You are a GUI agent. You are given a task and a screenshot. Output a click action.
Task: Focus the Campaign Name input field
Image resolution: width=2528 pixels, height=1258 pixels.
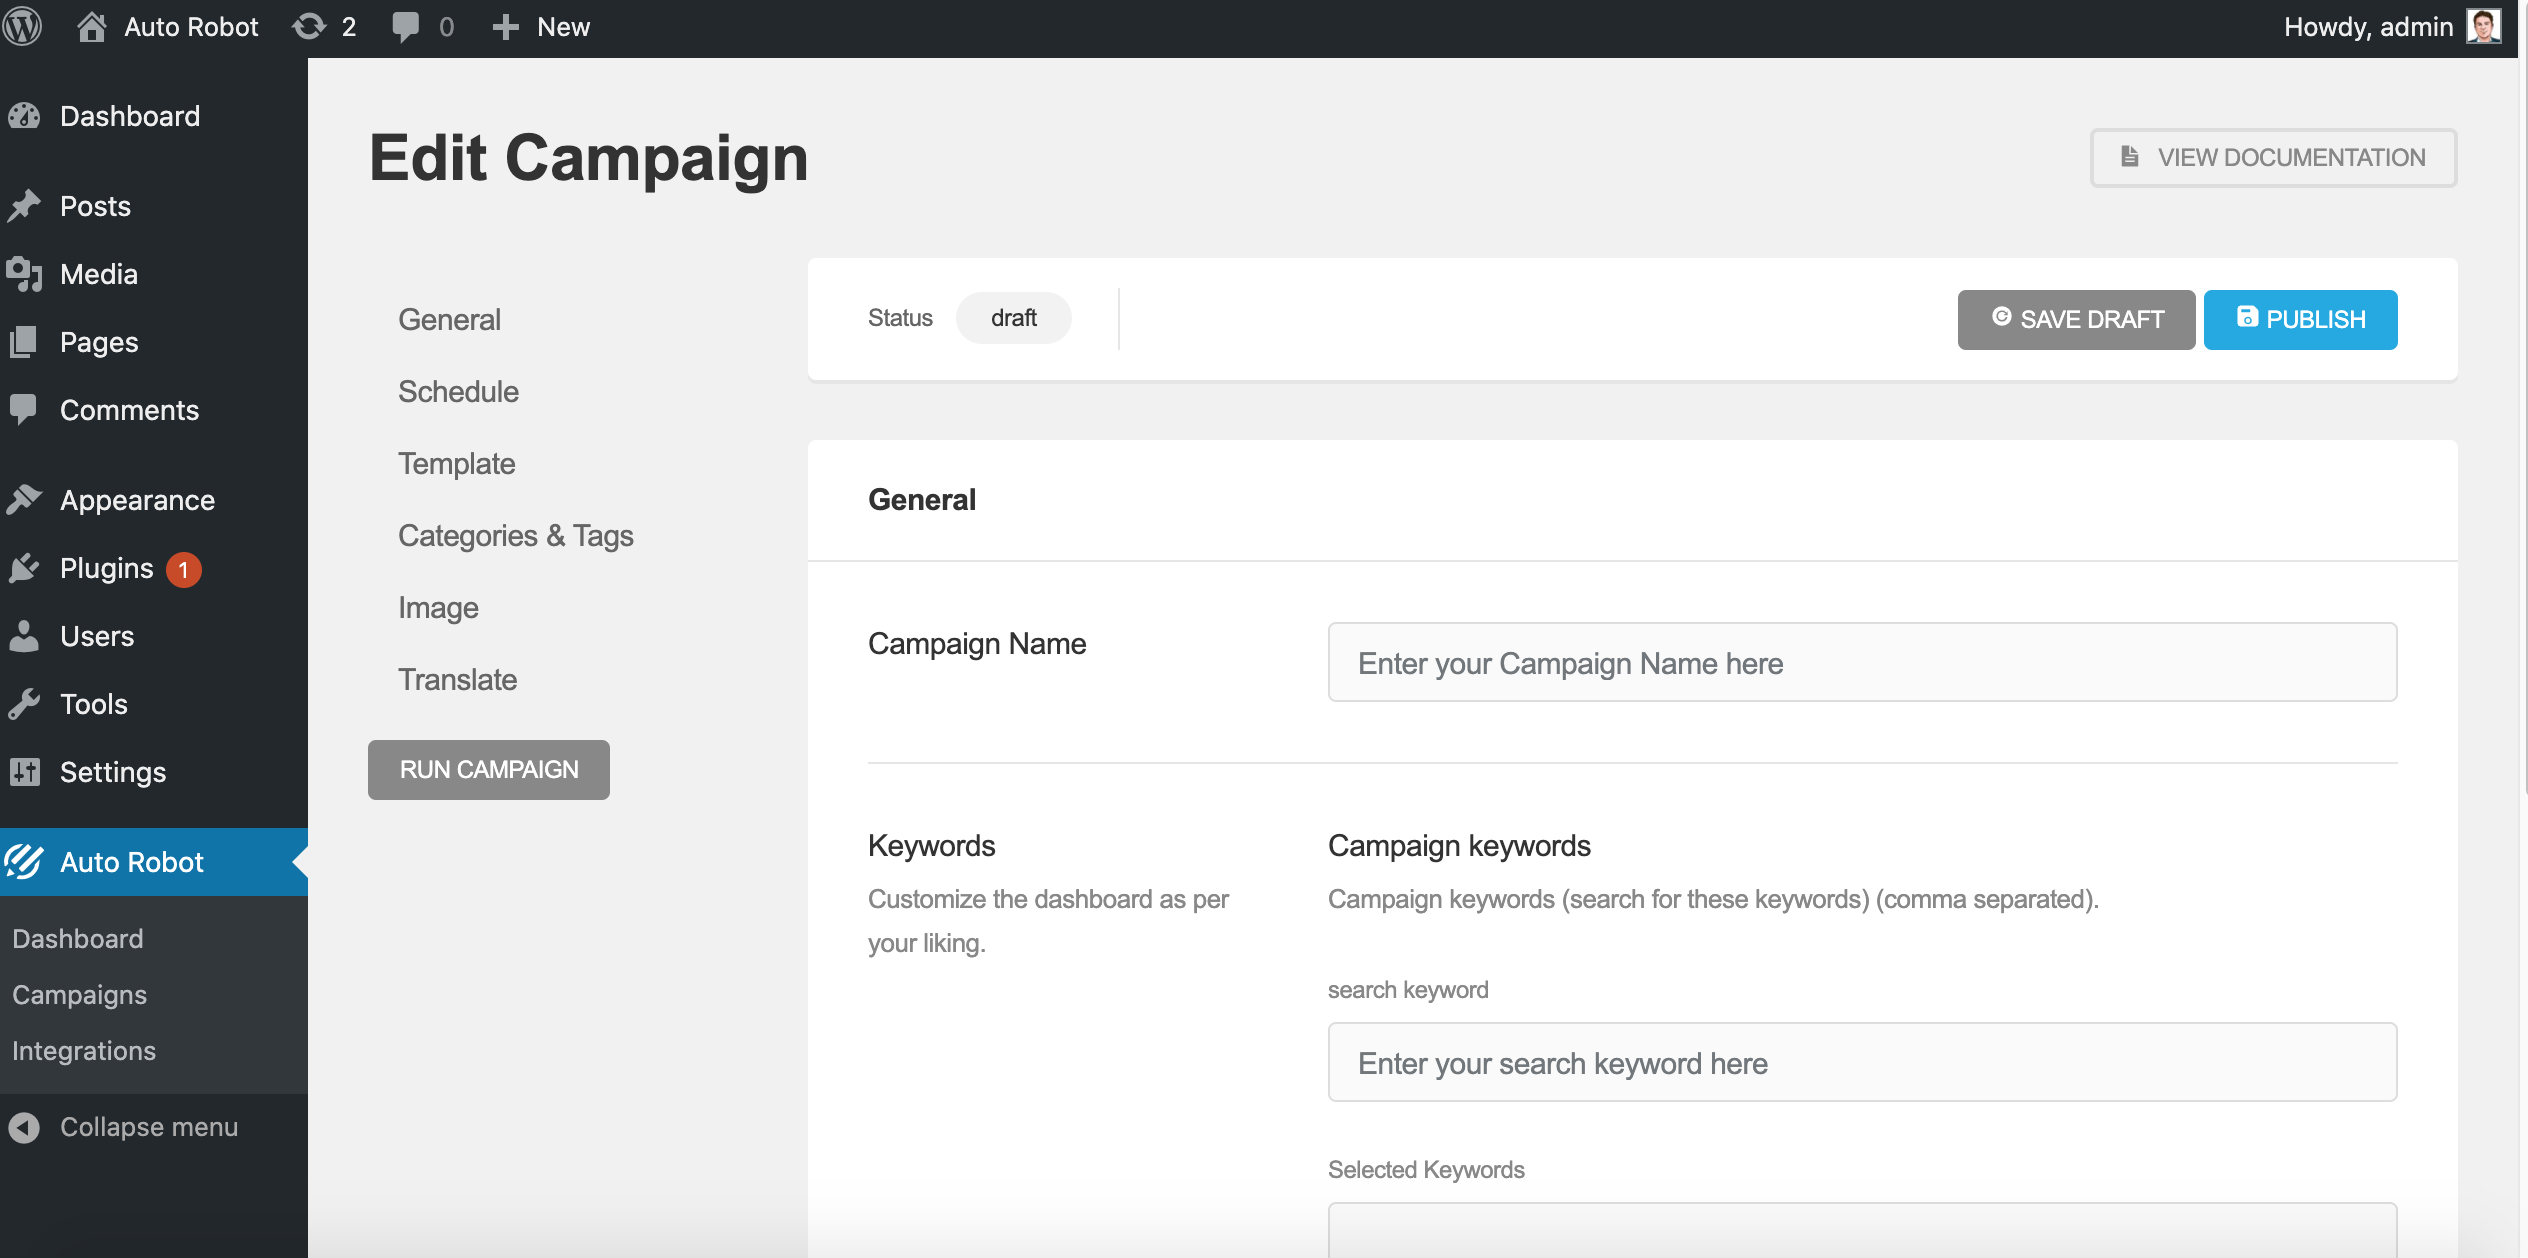click(x=1862, y=663)
